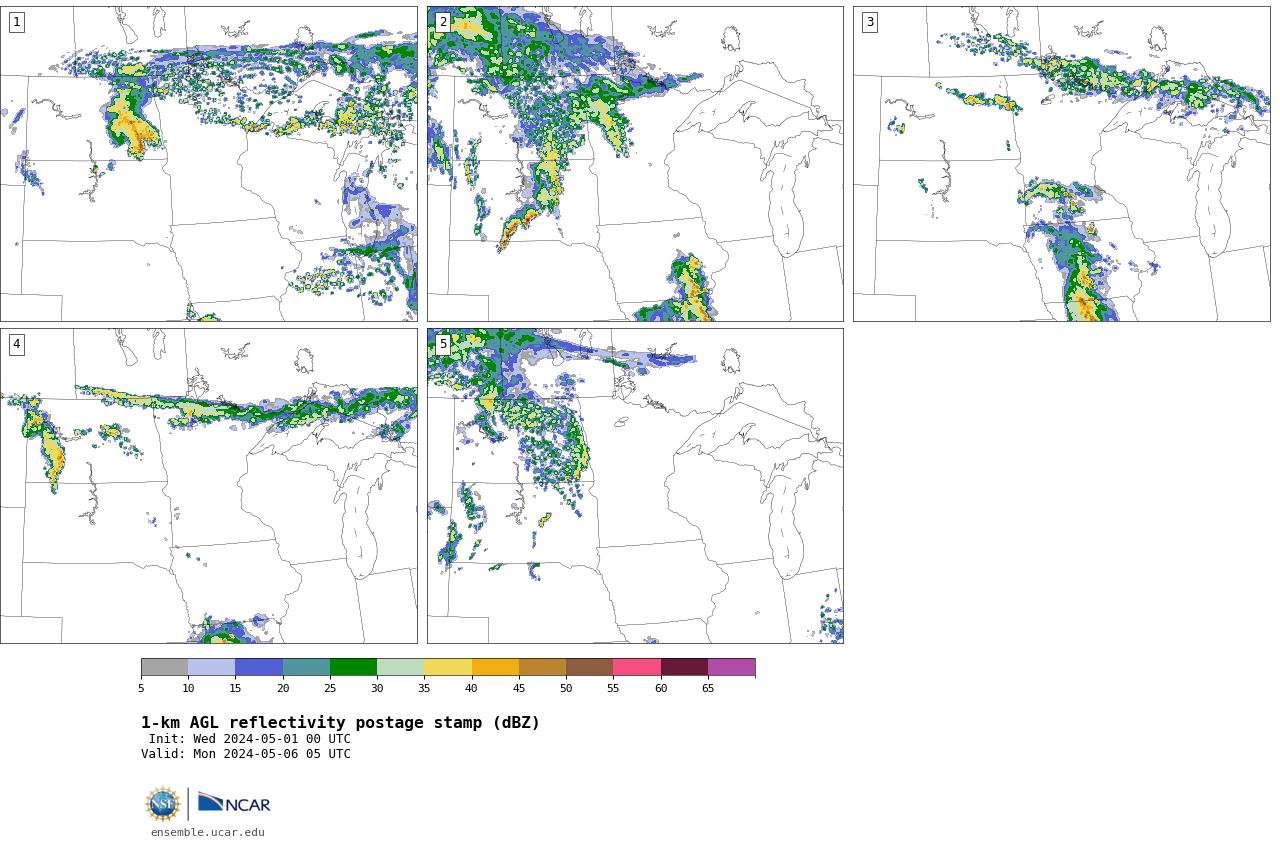The height and width of the screenshot is (844, 1280).
Task: Click the blue 15-20 dBZ swatch
Action: [259, 667]
